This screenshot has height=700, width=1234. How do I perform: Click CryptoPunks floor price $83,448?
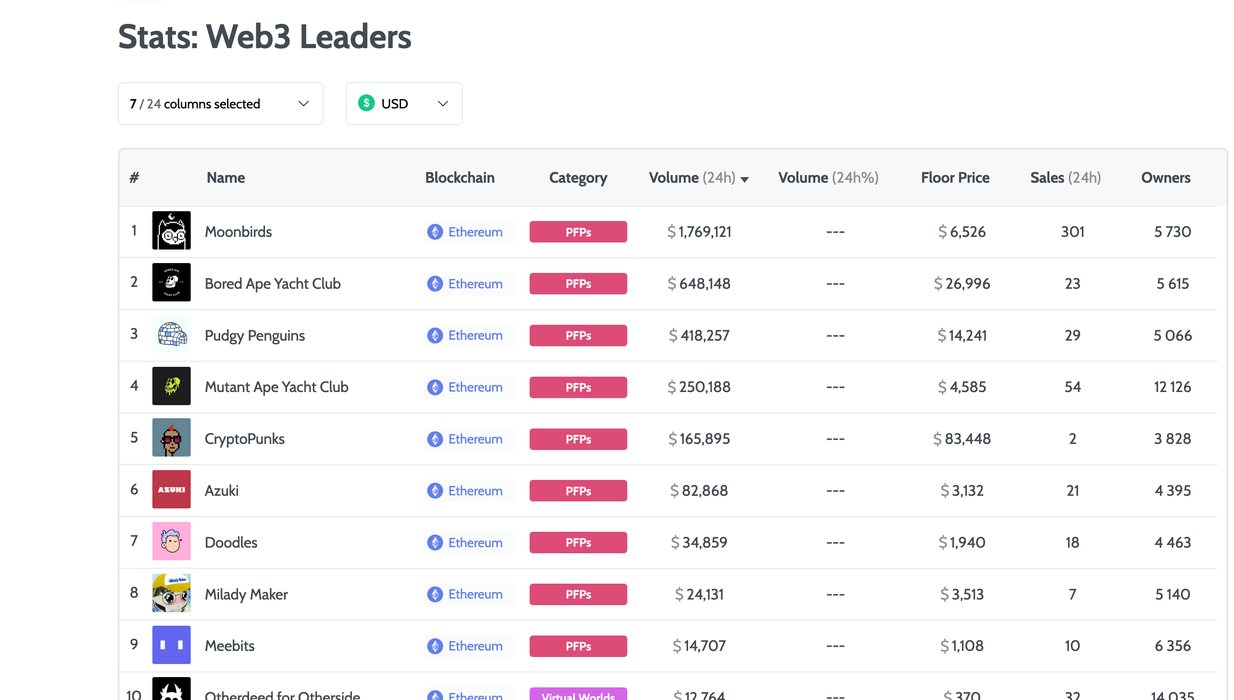(x=962, y=439)
